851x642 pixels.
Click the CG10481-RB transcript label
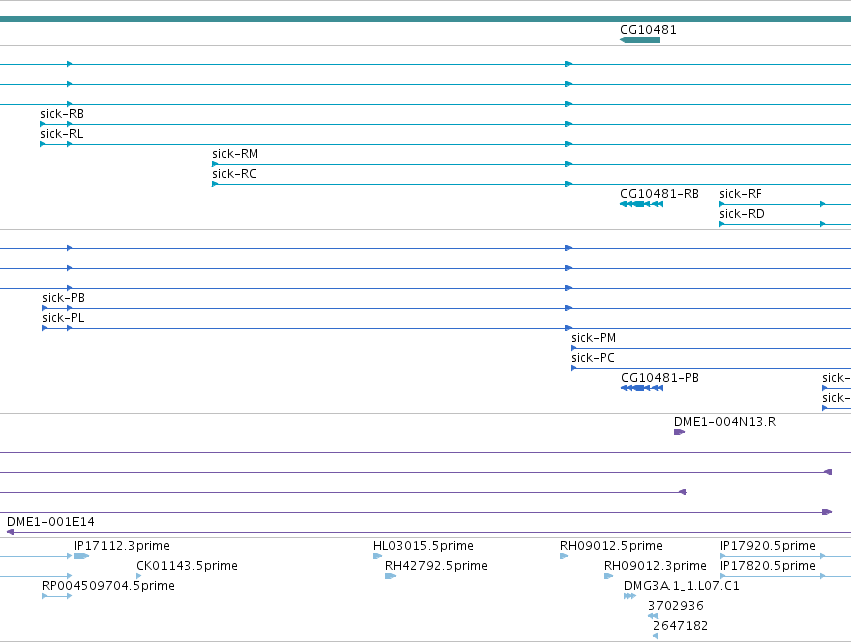click(659, 194)
